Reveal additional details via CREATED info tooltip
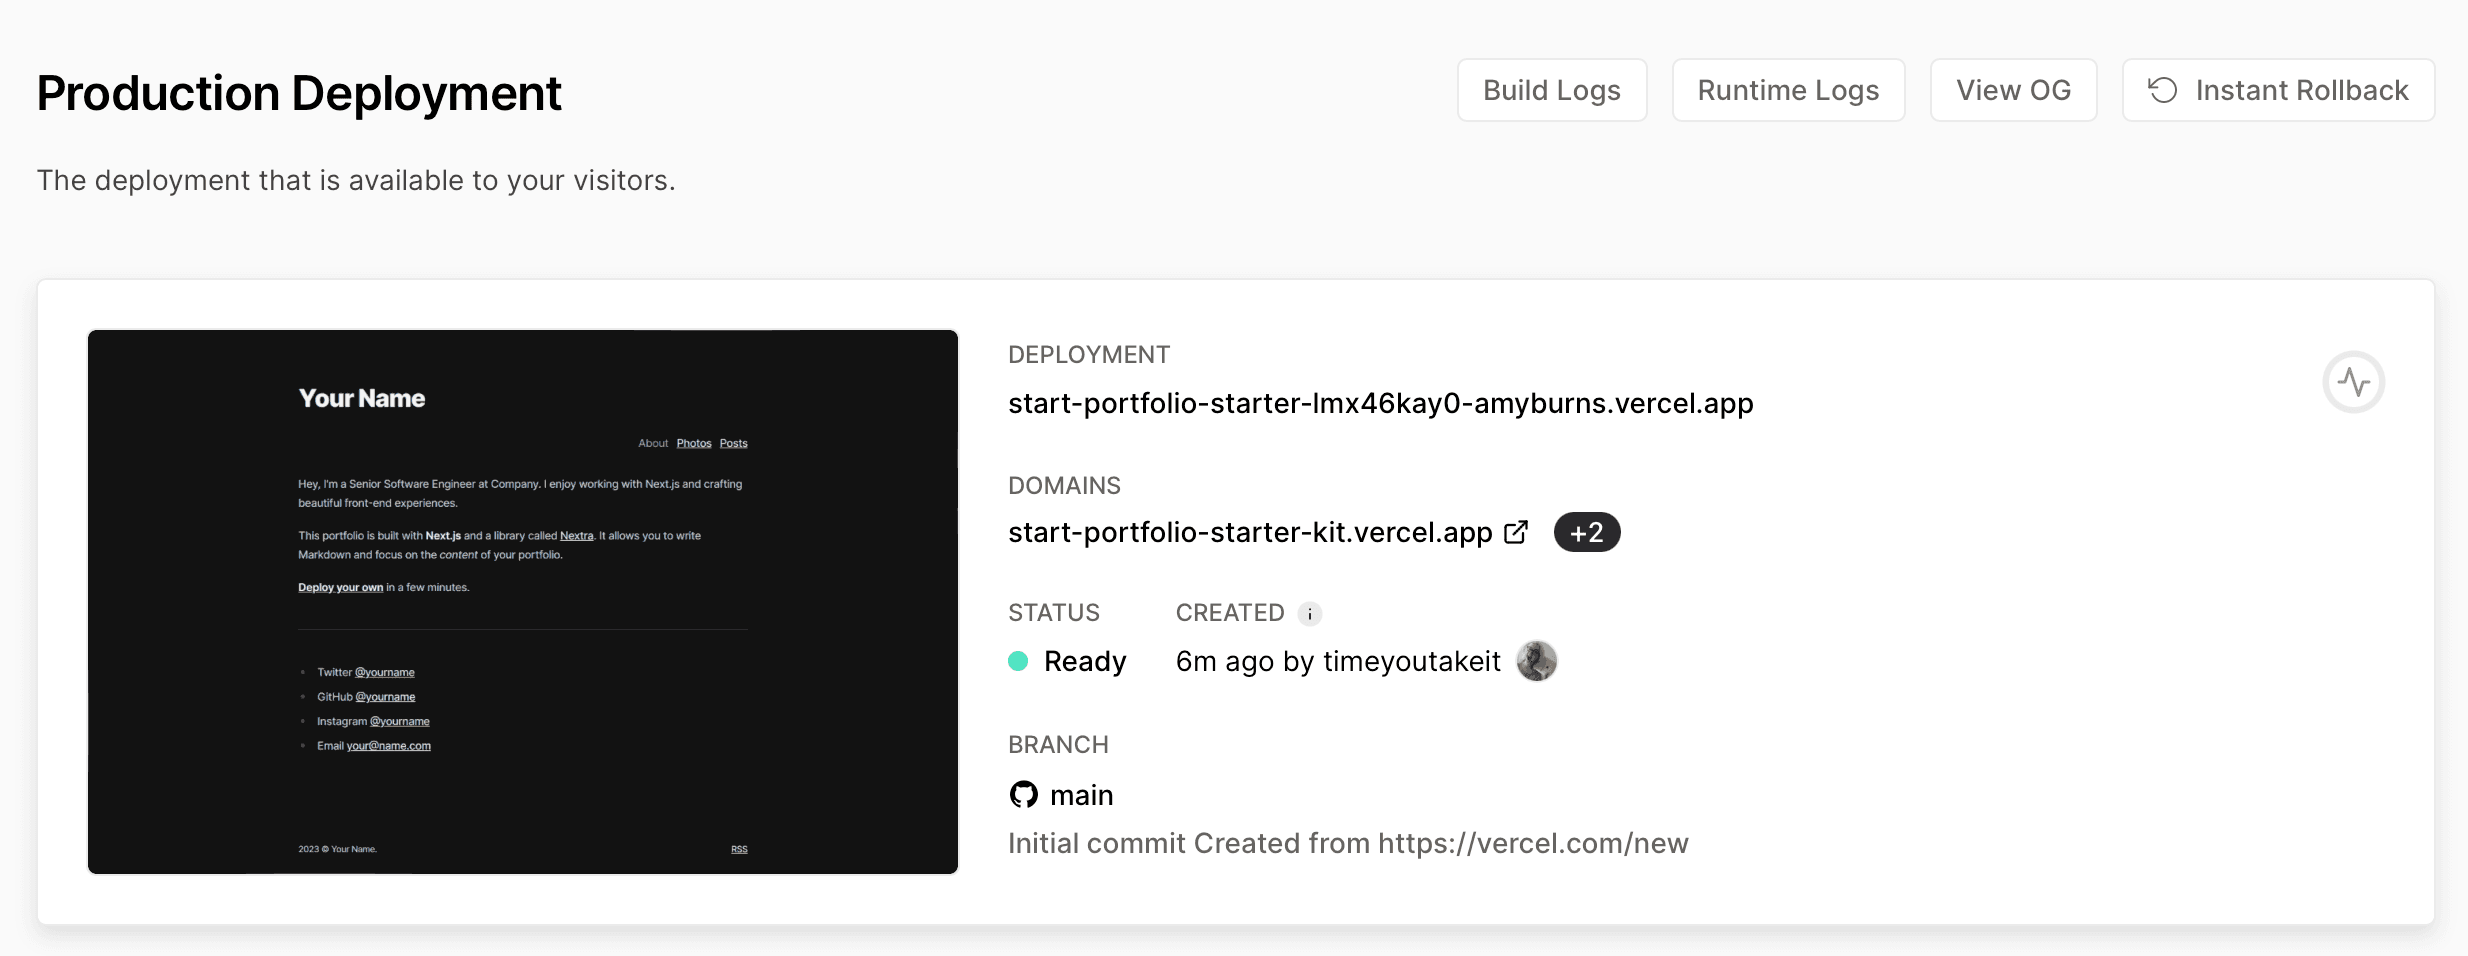Image resolution: width=2468 pixels, height=956 pixels. click(1311, 614)
